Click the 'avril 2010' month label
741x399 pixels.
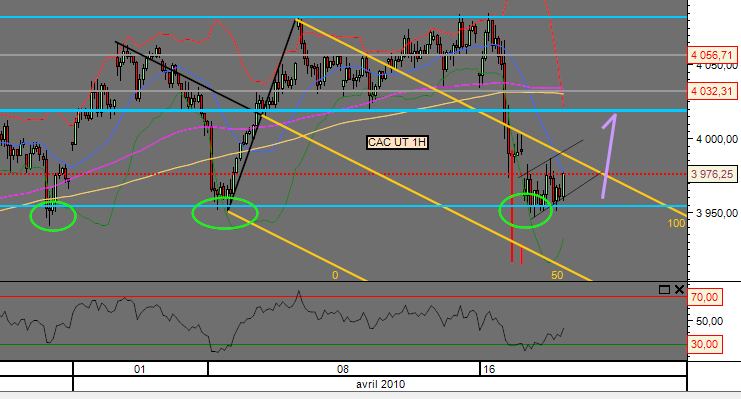[x=380, y=384]
